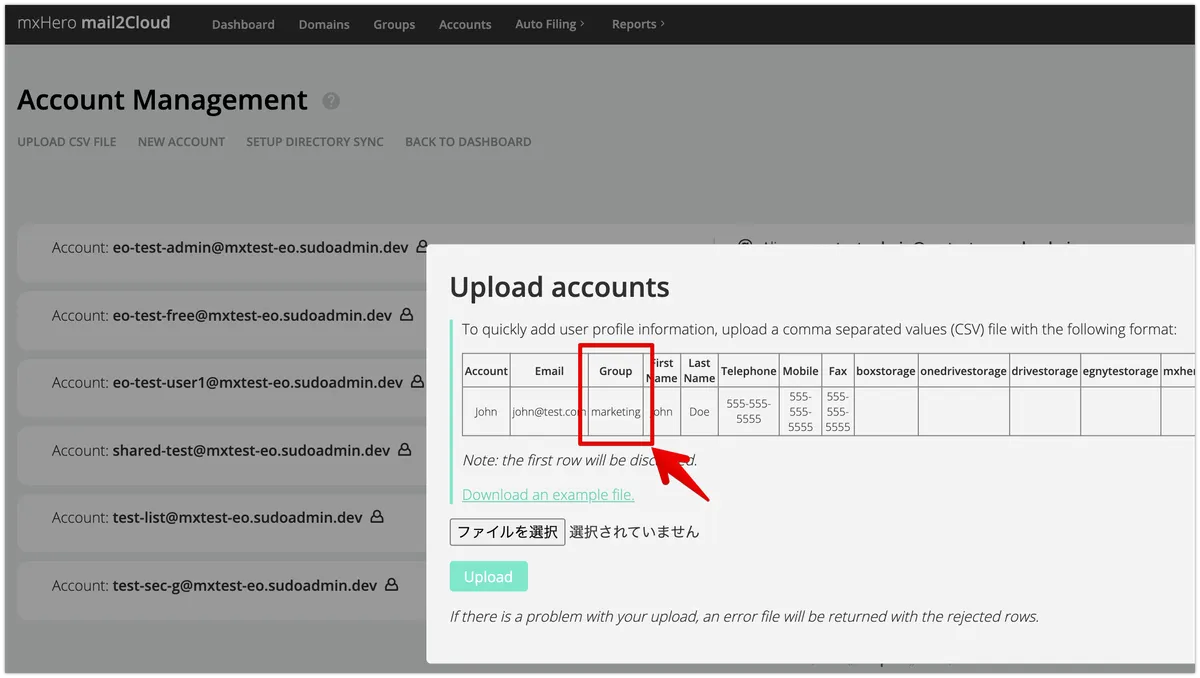Expand the Auto Filing dropdown menu
The image size is (1200, 678).
tap(550, 24)
